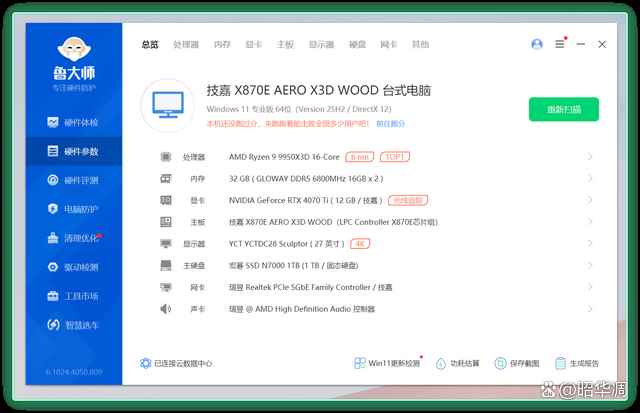Click the desktop computer monitor icon
This screenshot has width=640, height=413.
click(168, 105)
